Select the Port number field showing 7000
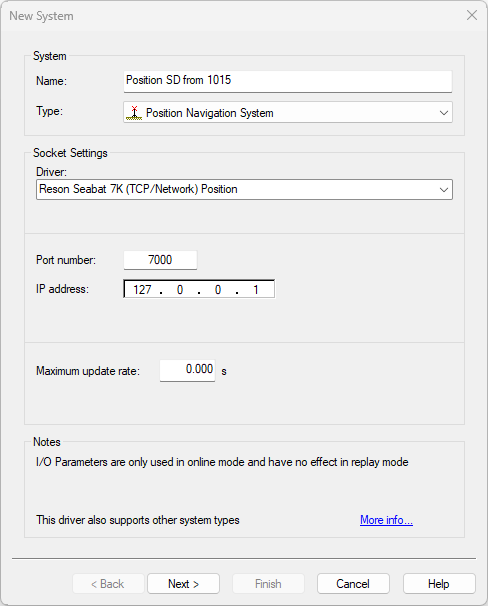Screen dimensions: 488x606 [x=160, y=260]
